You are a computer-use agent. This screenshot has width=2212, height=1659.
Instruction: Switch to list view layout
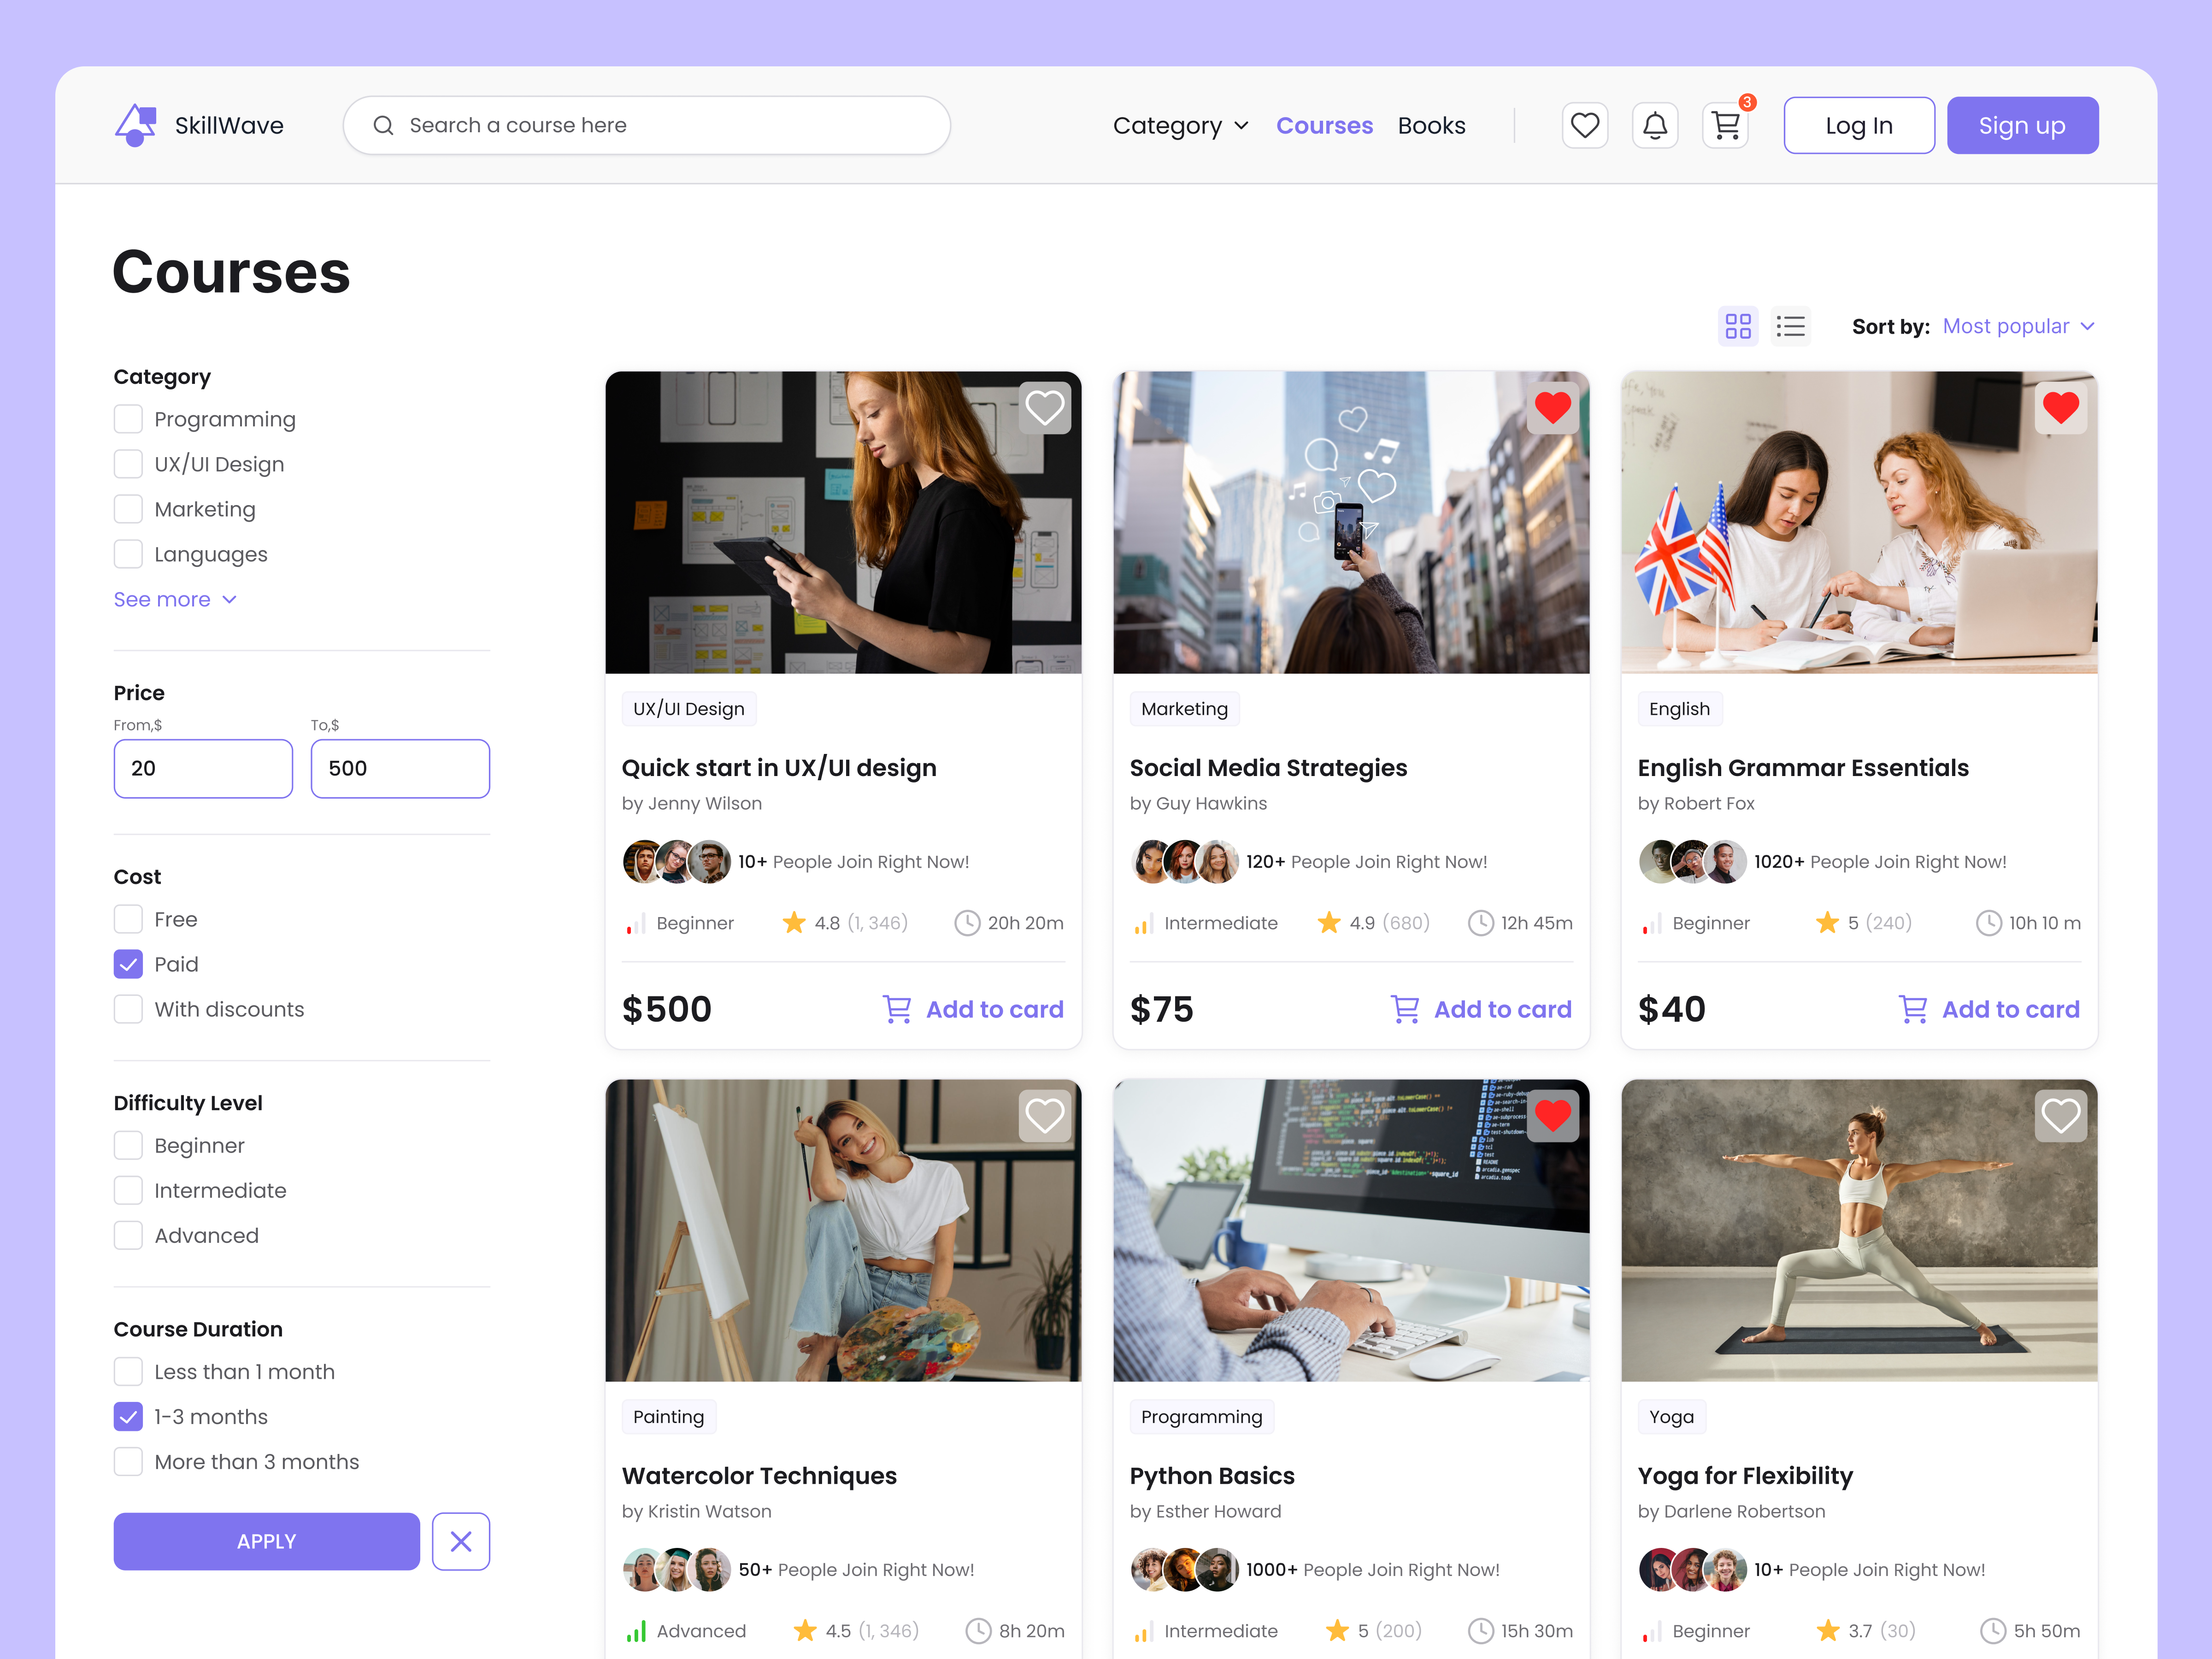point(1791,326)
